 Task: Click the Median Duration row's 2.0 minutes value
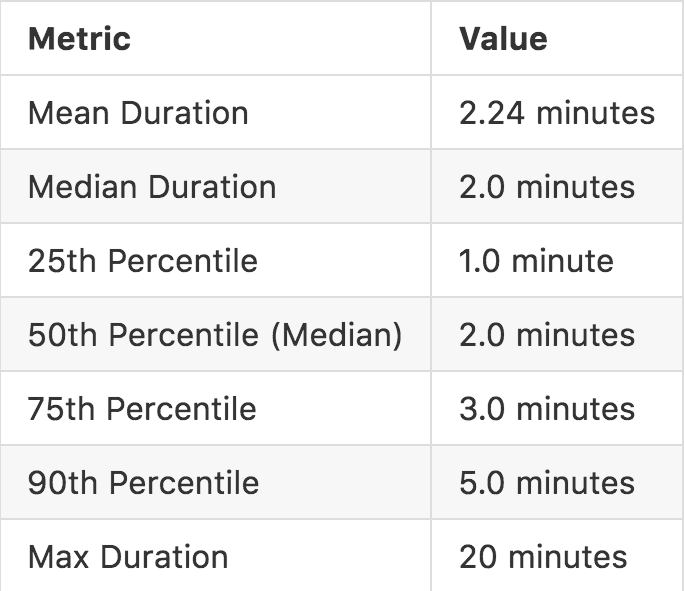[547, 187]
